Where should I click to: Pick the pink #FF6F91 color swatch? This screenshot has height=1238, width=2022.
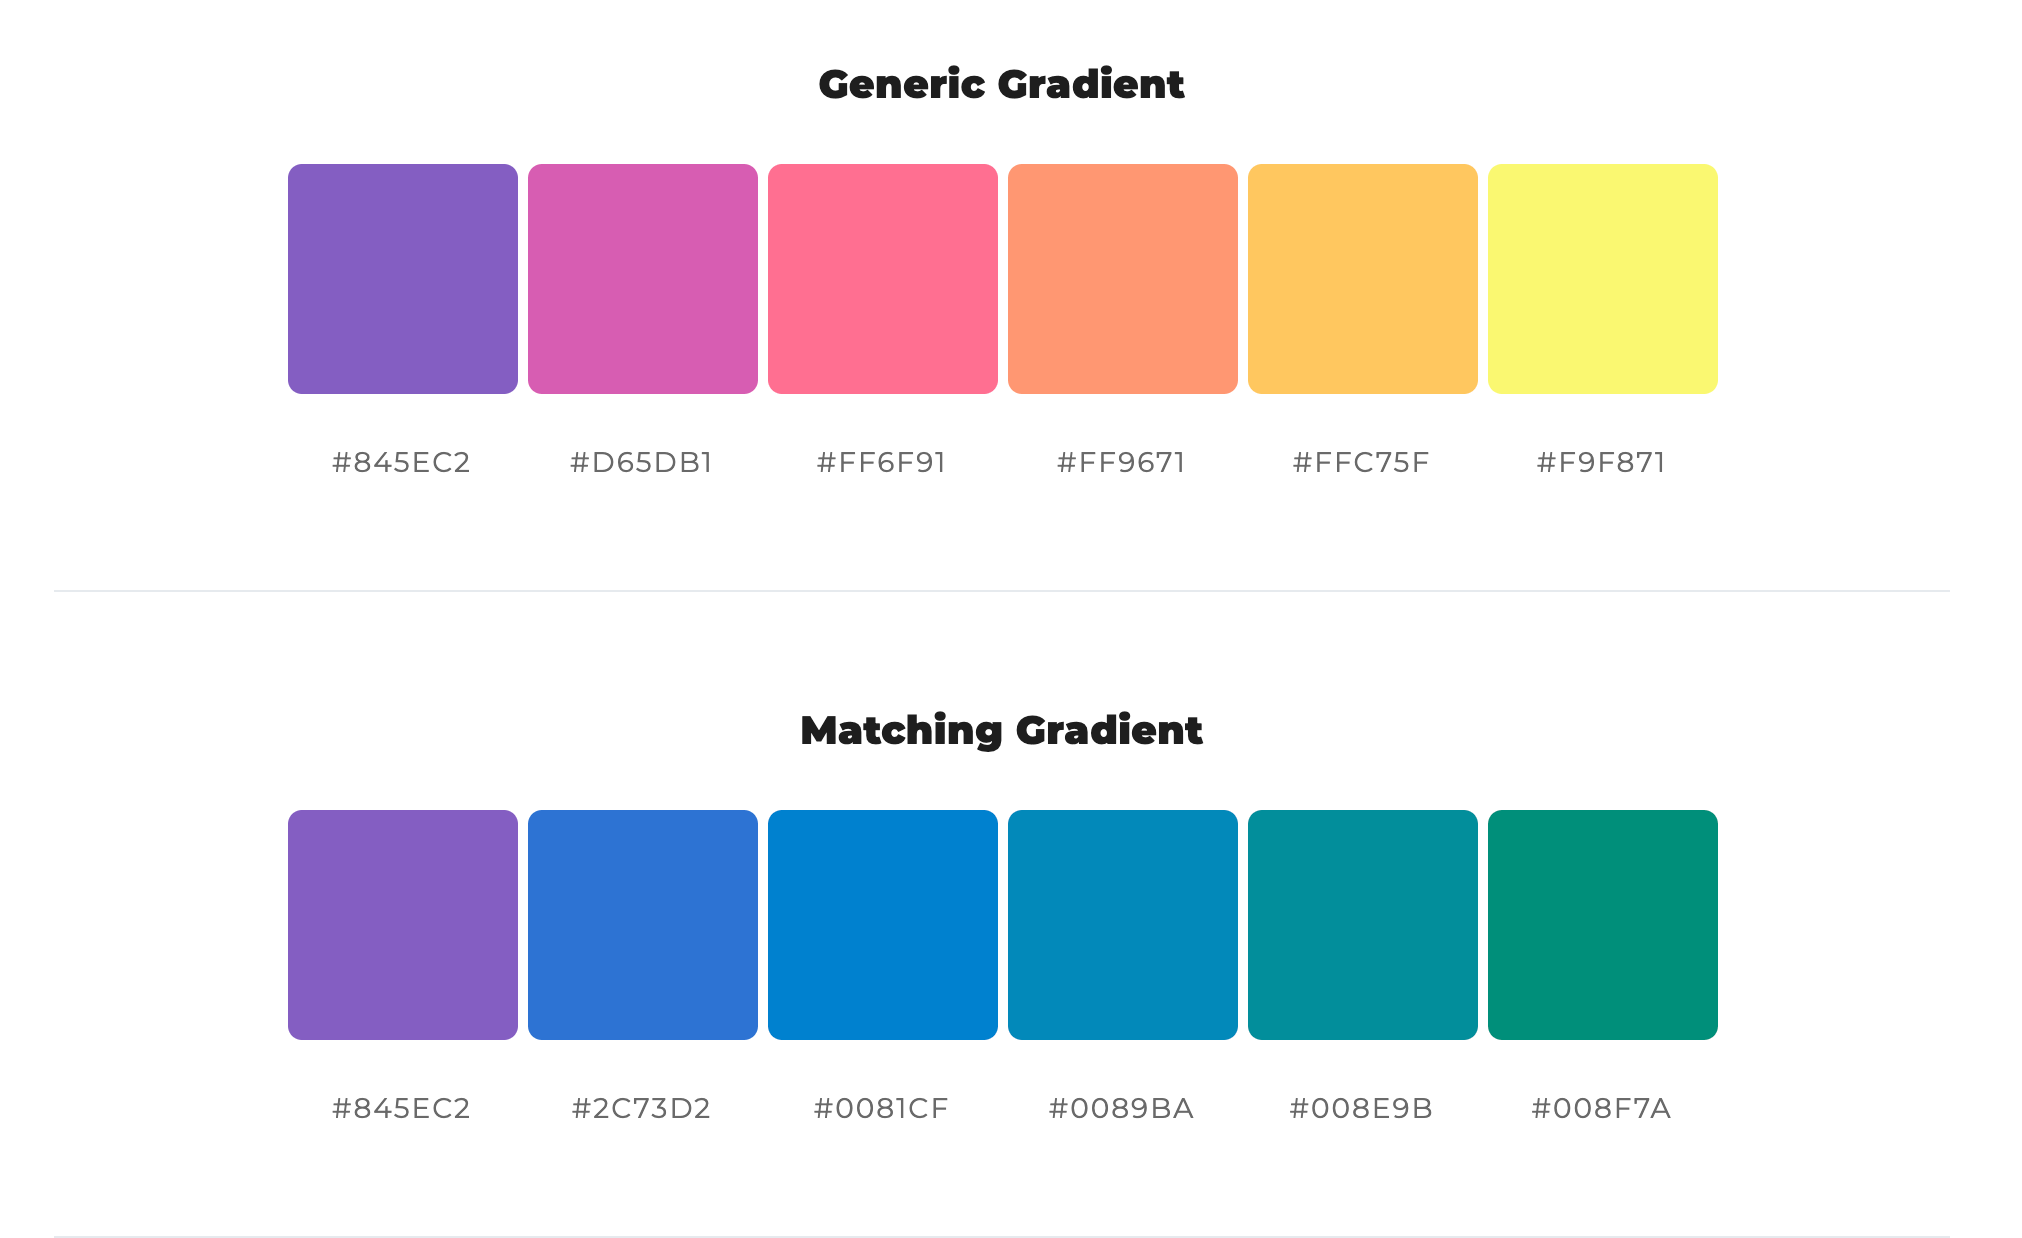coord(882,279)
